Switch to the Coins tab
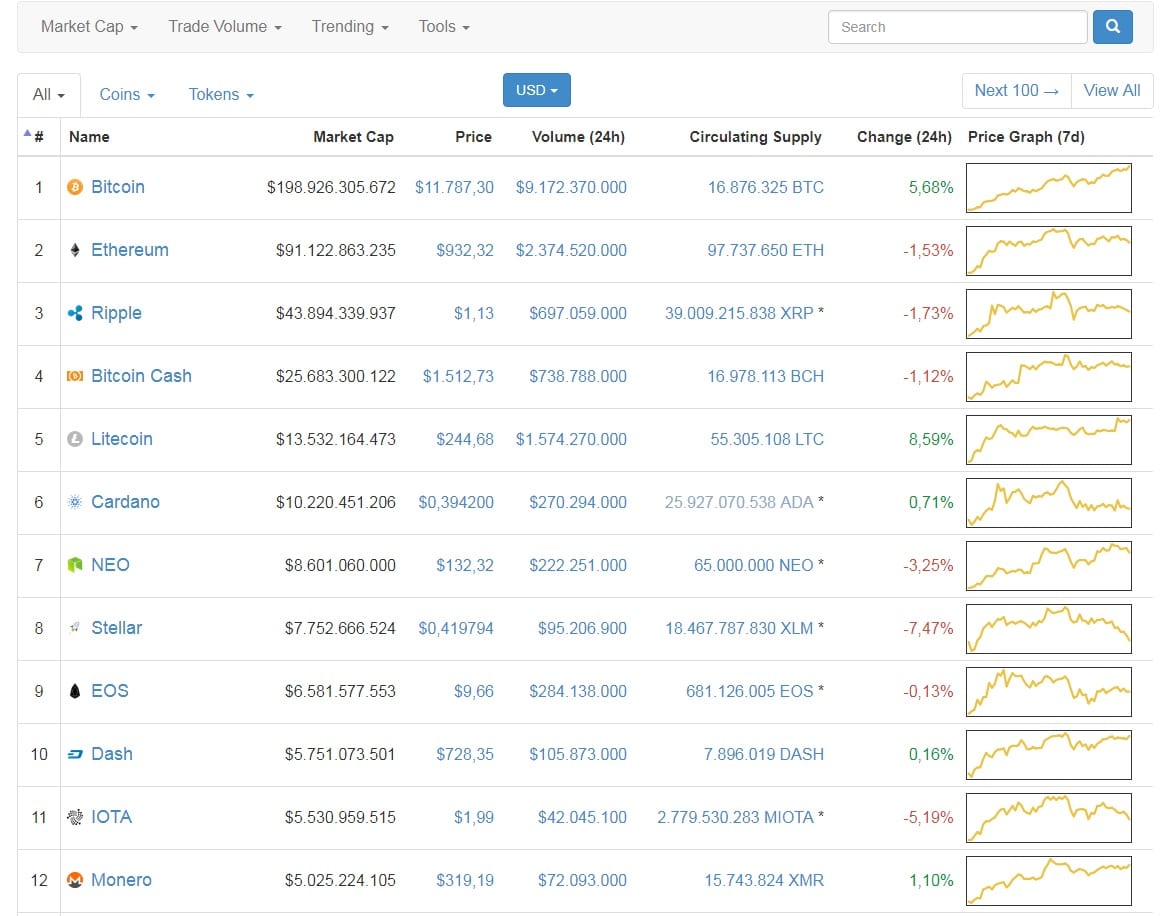The width and height of the screenshot is (1170, 916). point(127,94)
